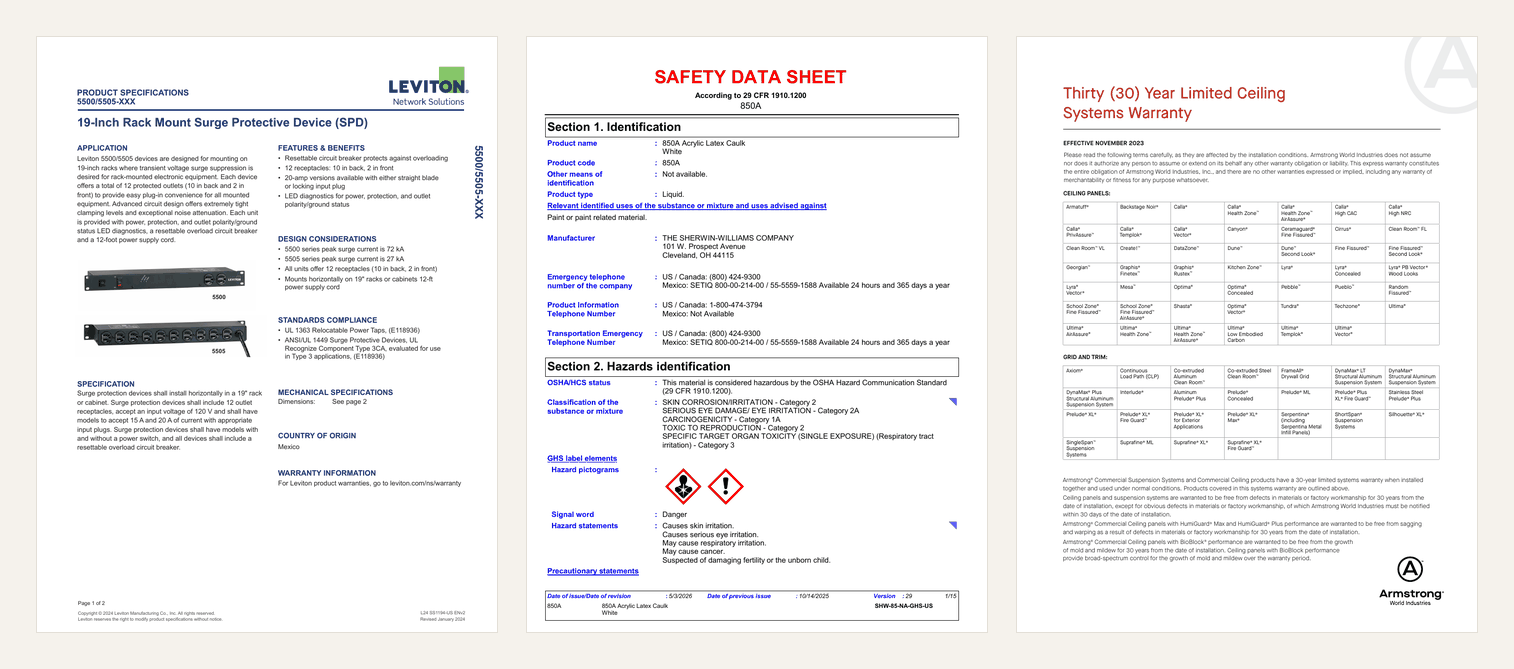Image resolution: width=1514 pixels, height=669 pixels.
Task: Click the Relevant identified uses underlined heading
Action: [x=687, y=206]
